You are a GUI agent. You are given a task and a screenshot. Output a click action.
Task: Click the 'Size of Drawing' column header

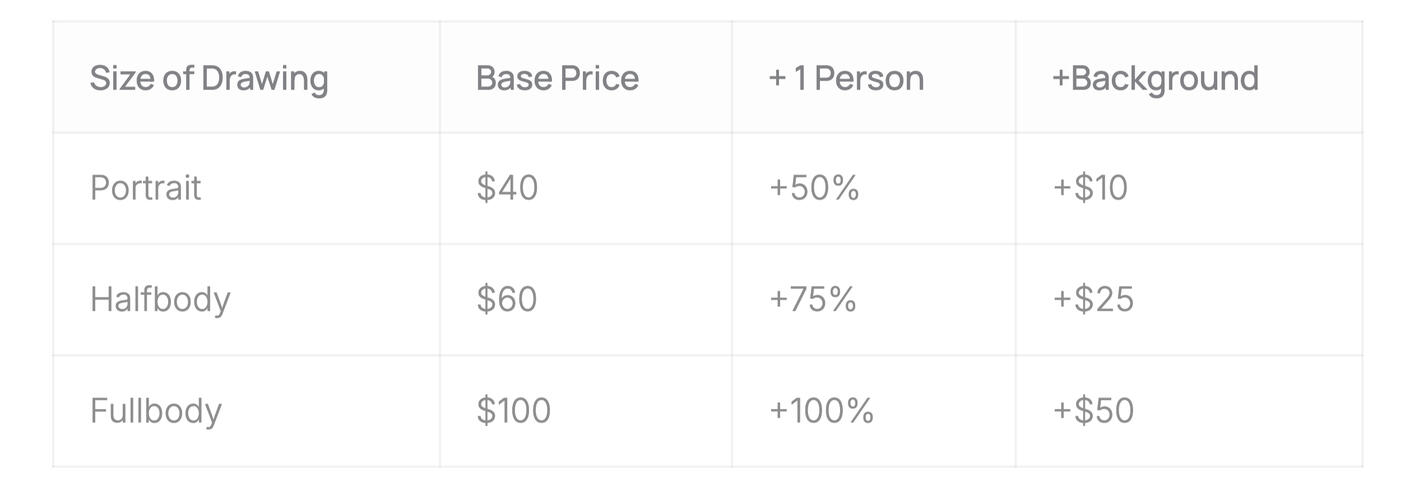point(209,78)
